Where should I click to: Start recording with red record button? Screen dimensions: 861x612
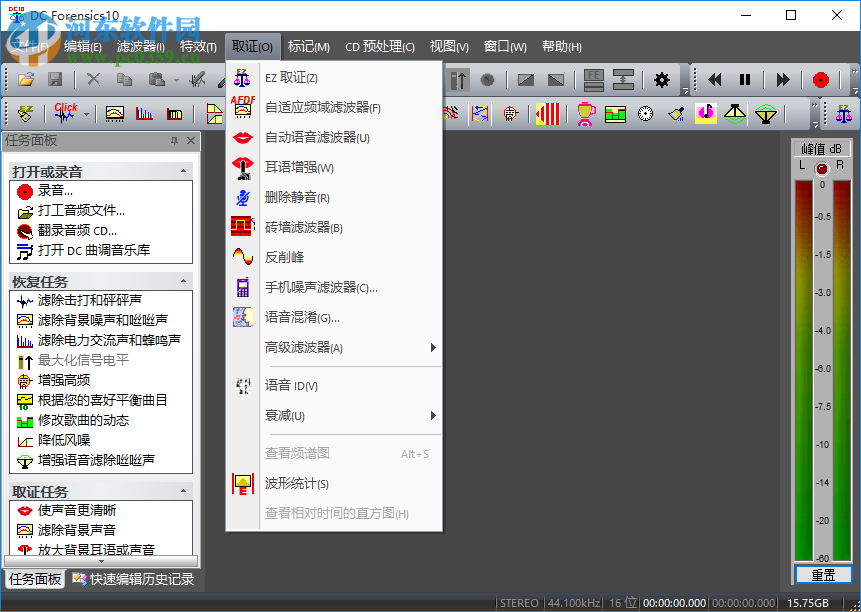coord(820,80)
